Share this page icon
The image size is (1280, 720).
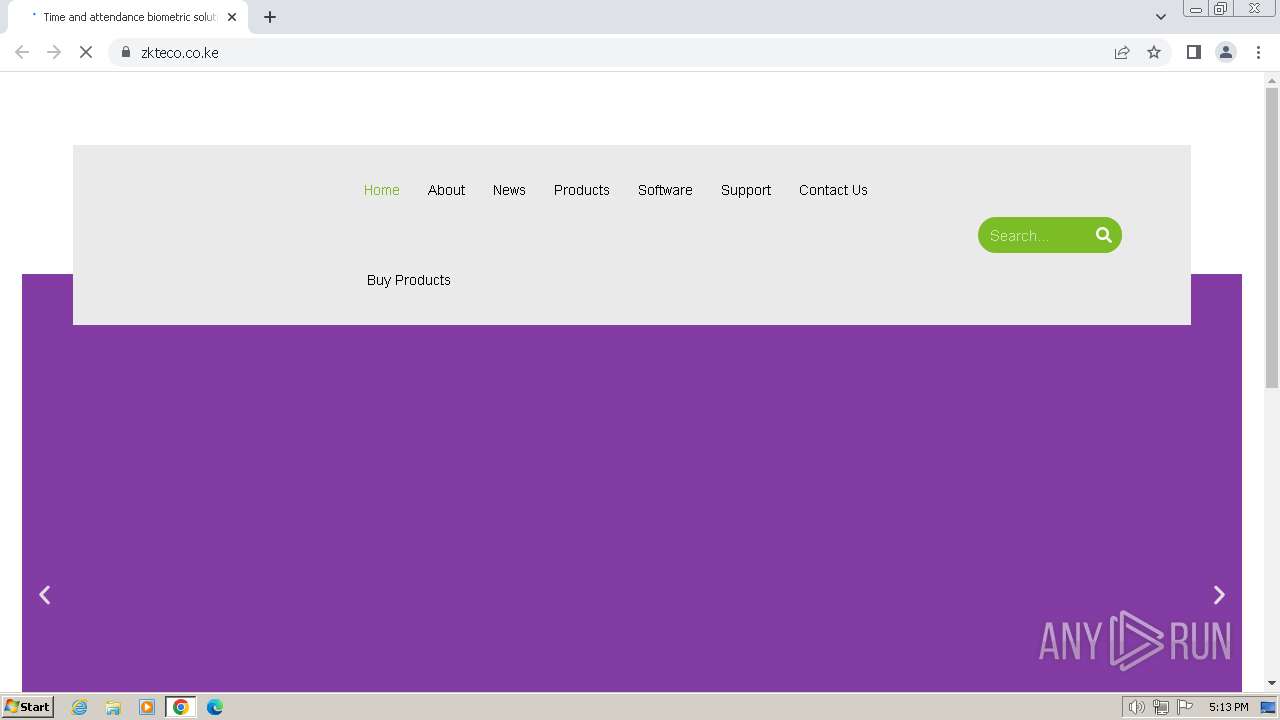click(1122, 52)
